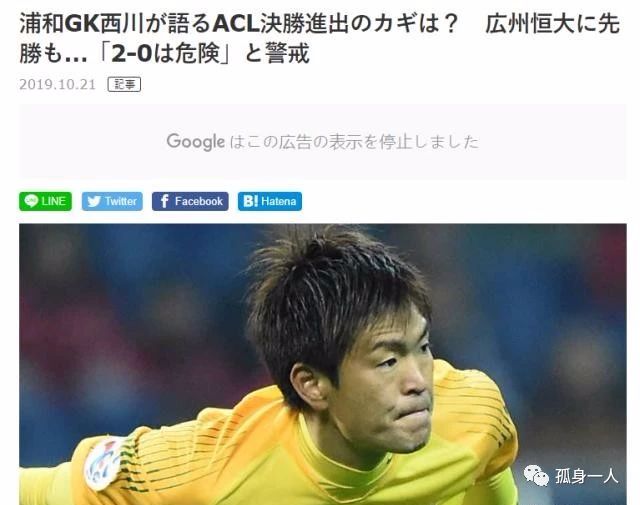Share the article via LINE button

(x=45, y=201)
